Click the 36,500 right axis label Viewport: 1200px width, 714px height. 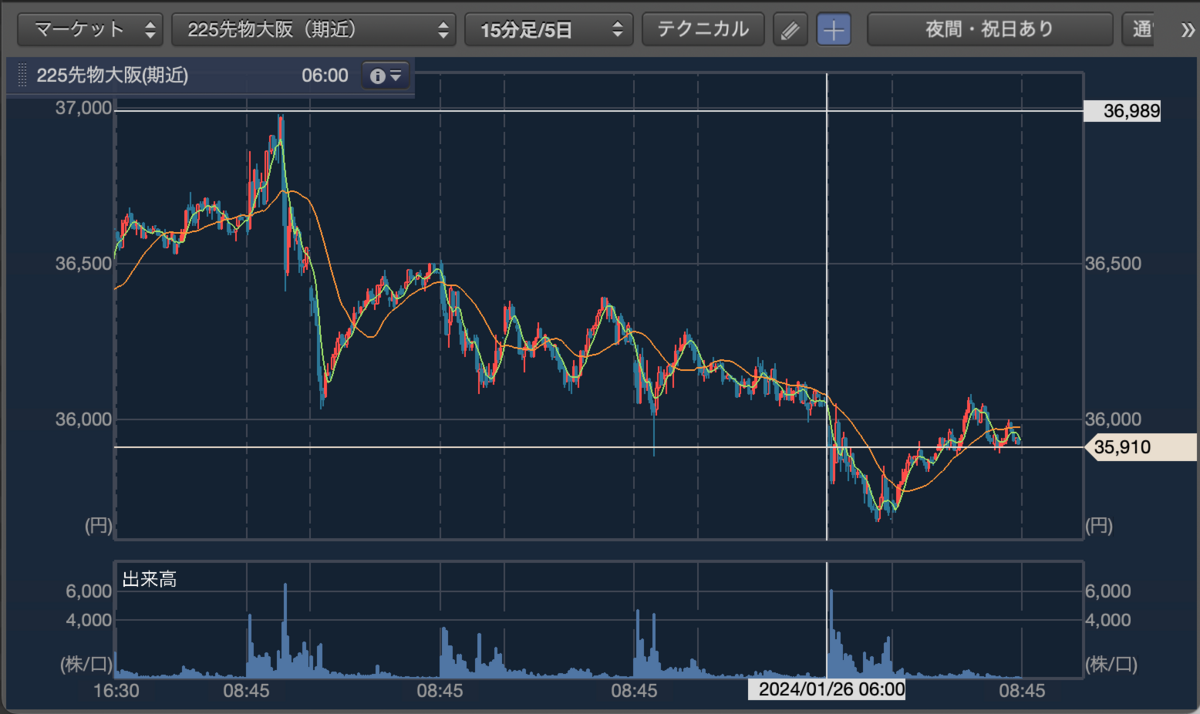pos(1113,264)
